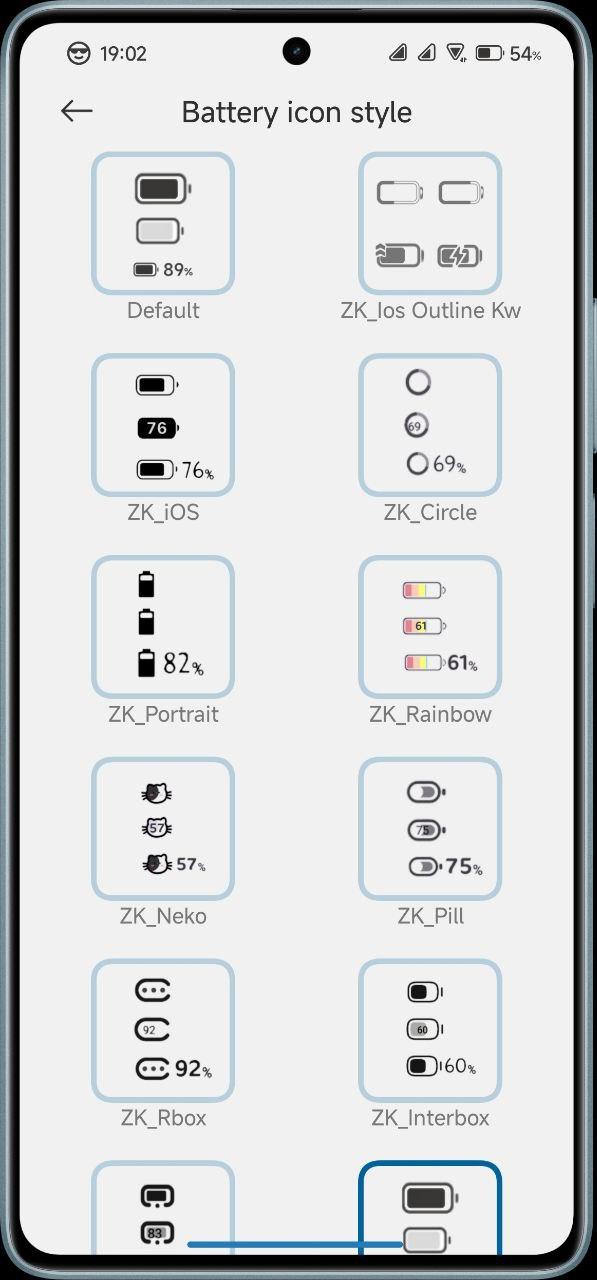Tap the partially visible style card at bottom left
Screen dimensions: 597x1280
click(163, 1208)
